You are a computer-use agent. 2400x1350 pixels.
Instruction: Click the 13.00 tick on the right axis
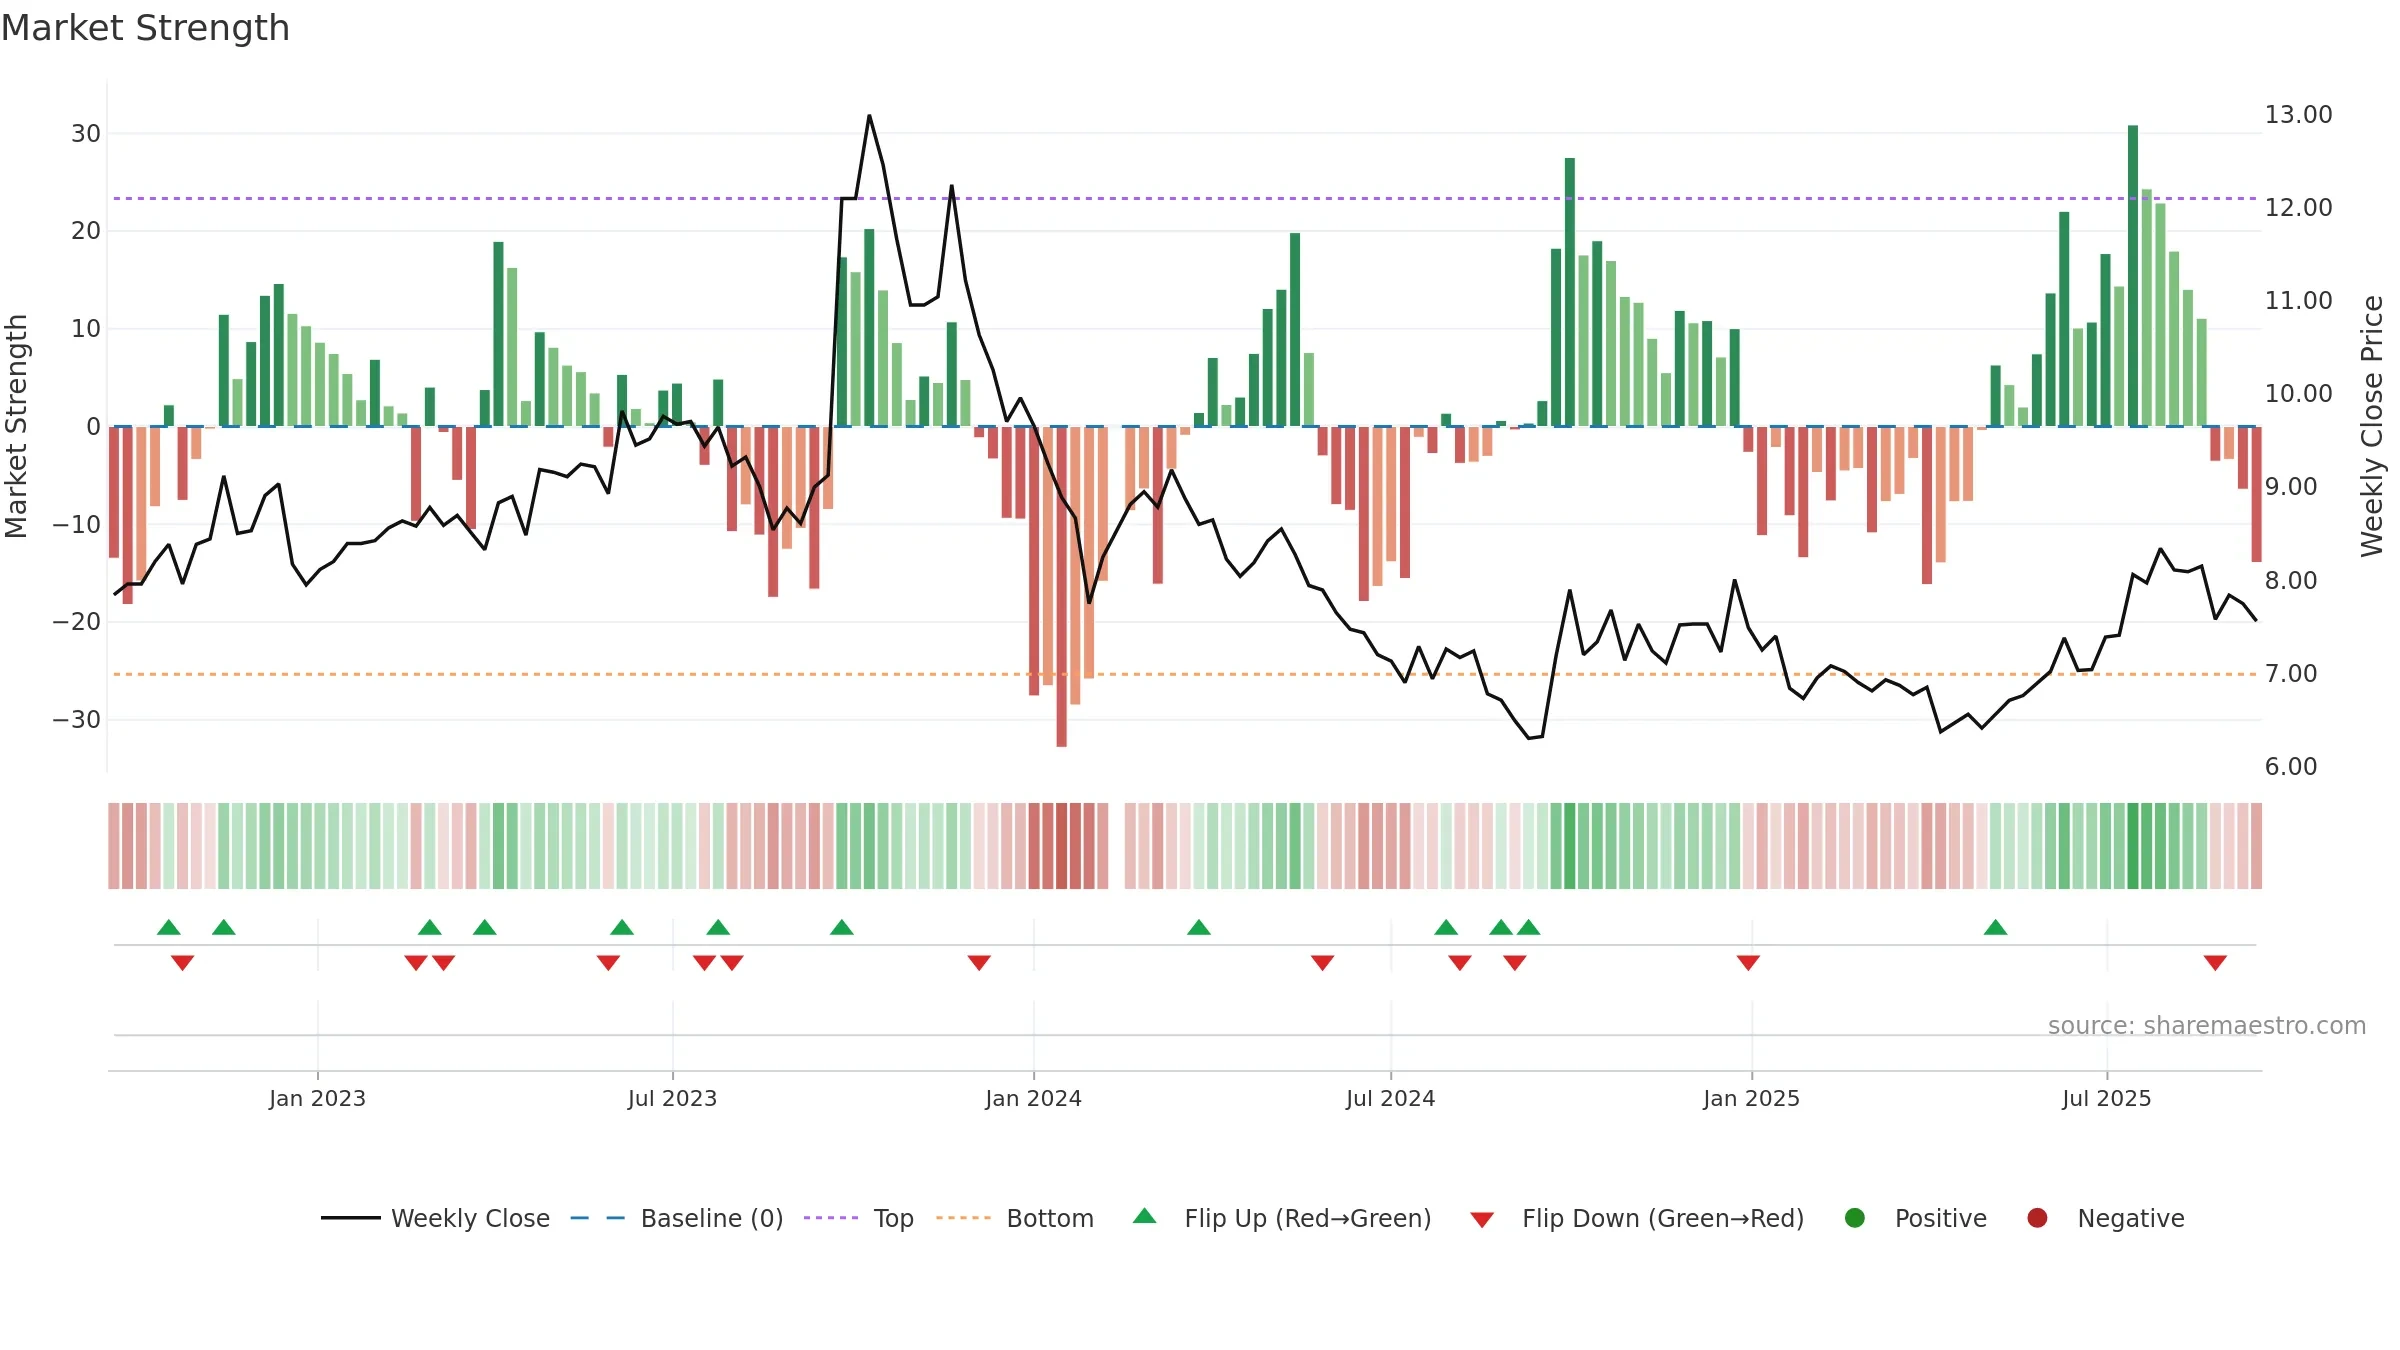[2298, 115]
